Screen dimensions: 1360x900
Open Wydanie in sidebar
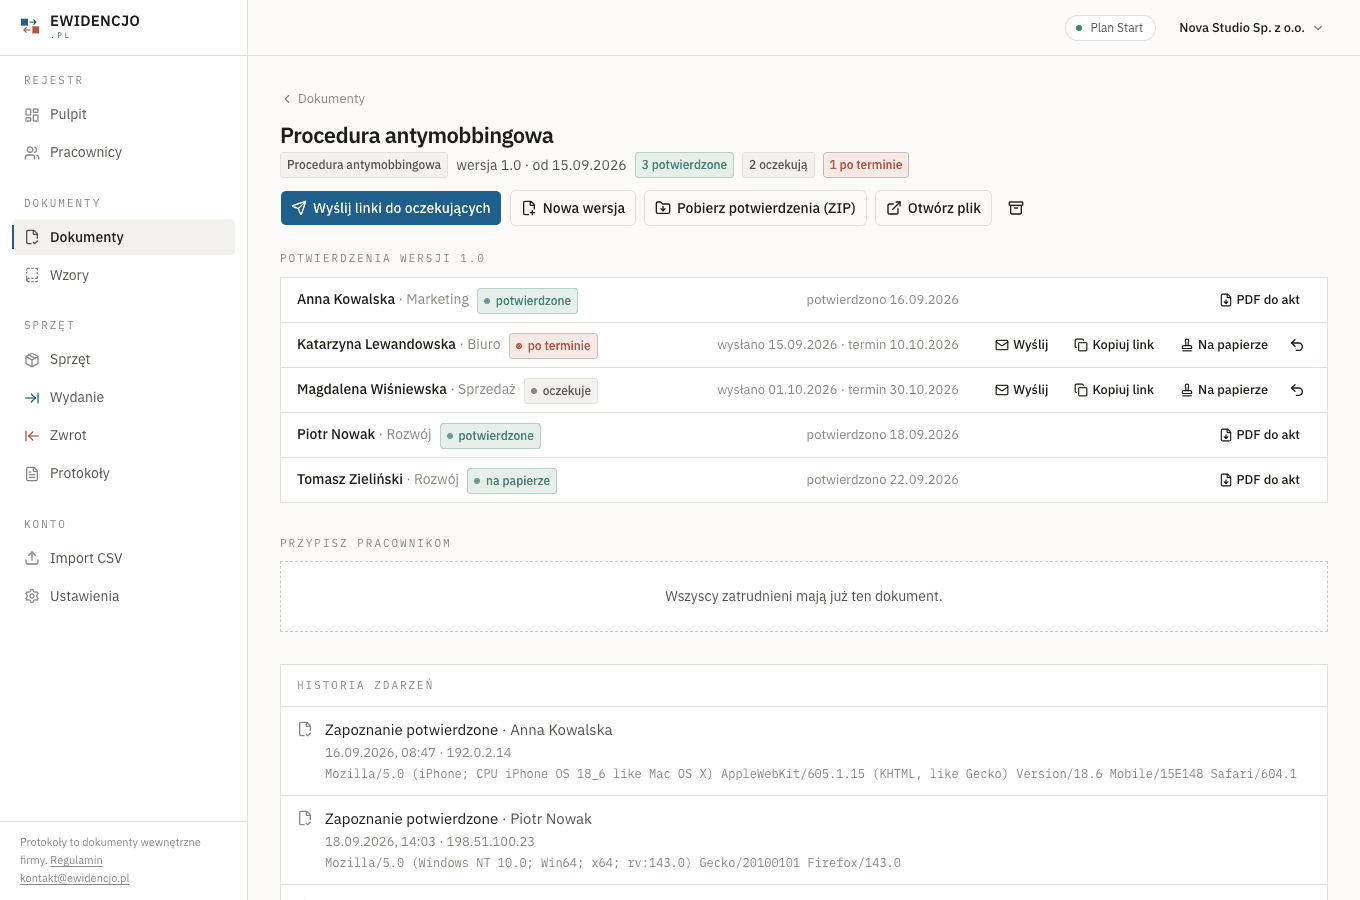click(x=123, y=397)
